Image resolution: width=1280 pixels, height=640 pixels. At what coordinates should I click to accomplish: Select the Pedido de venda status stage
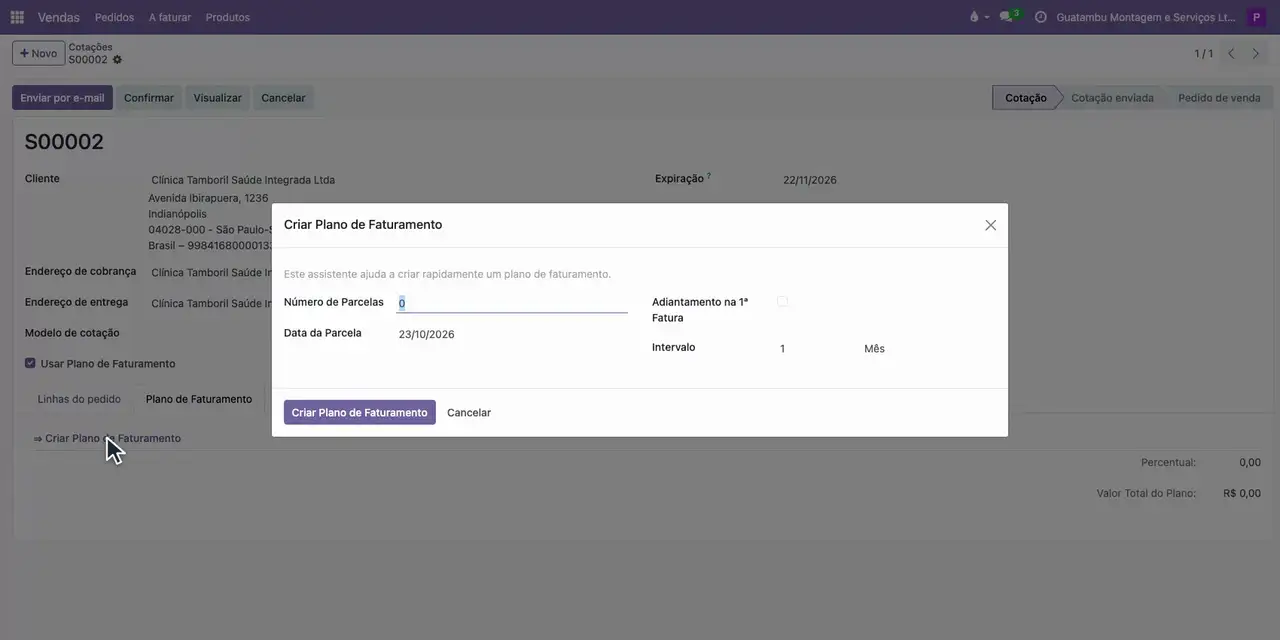pos(1219,98)
